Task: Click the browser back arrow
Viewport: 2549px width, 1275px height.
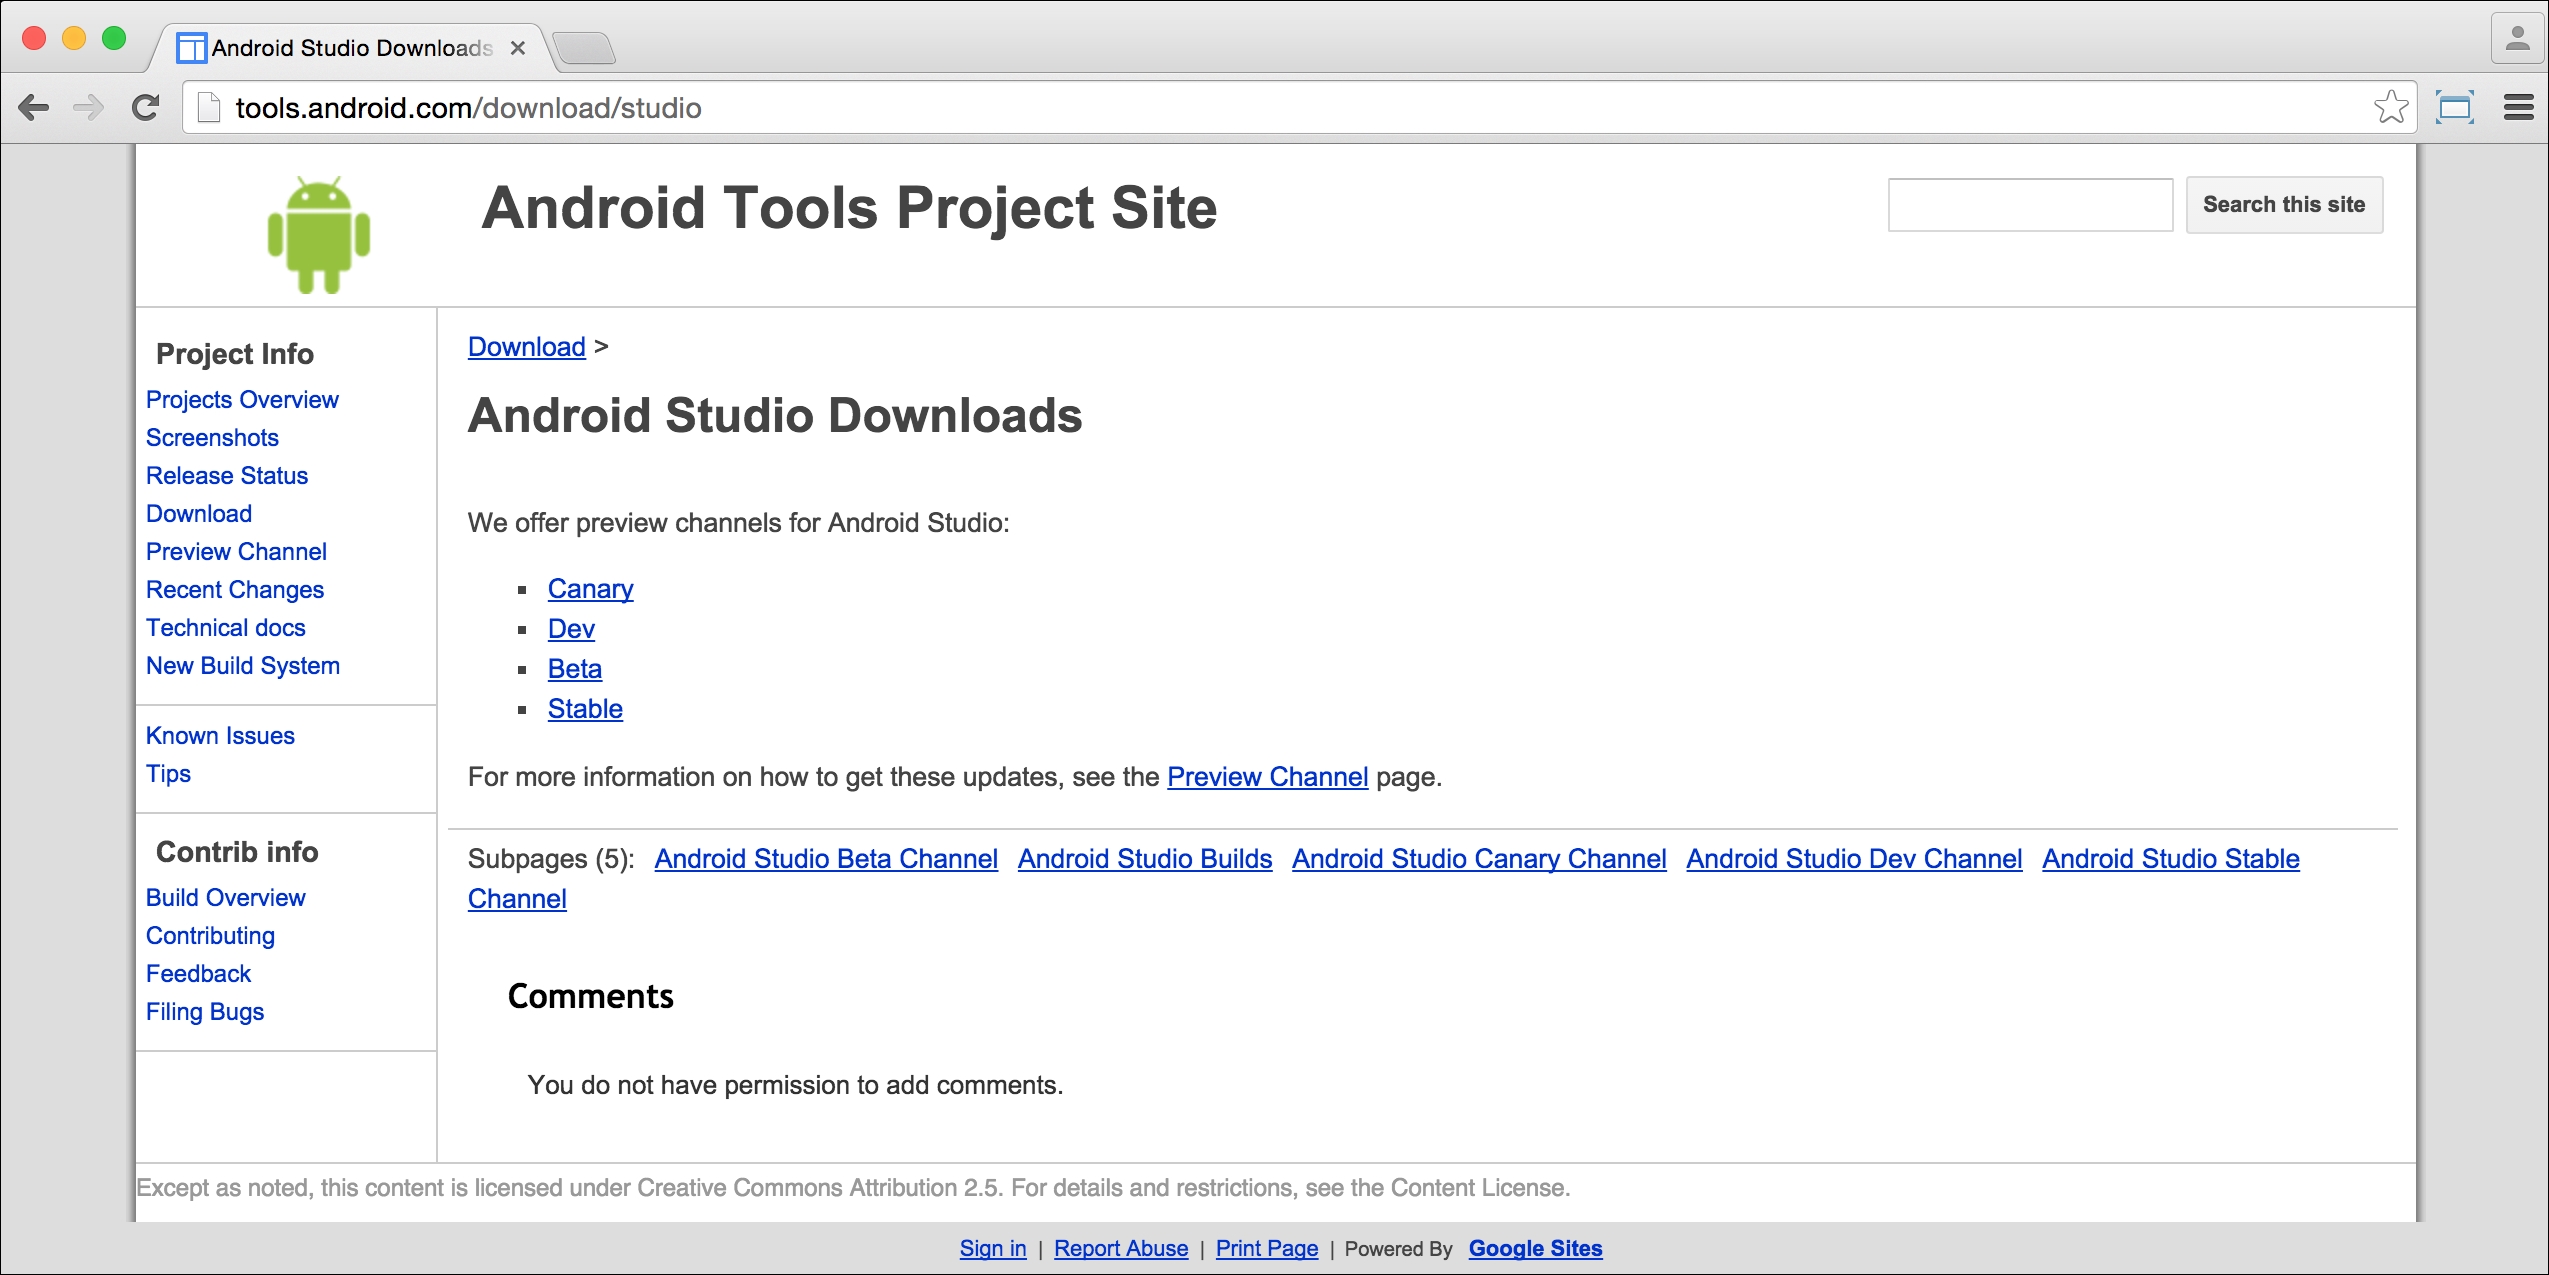Action: (x=34, y=108)
